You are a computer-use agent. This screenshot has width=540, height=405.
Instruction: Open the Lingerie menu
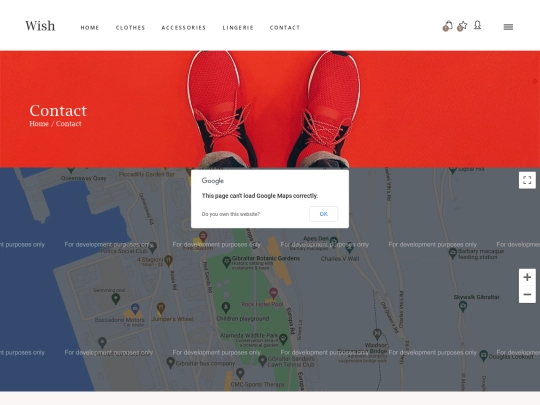[238, 28]
